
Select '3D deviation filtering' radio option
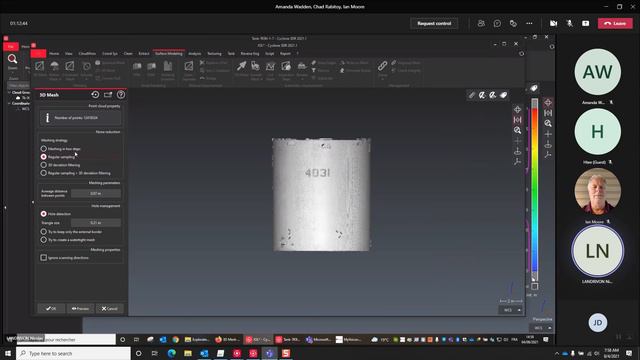[44, 165]
